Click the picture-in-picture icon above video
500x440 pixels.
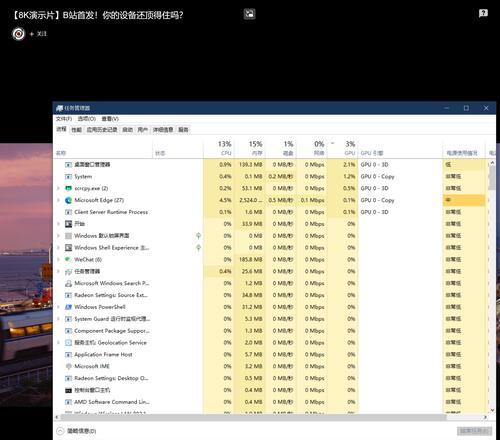(x=249, y=14)
